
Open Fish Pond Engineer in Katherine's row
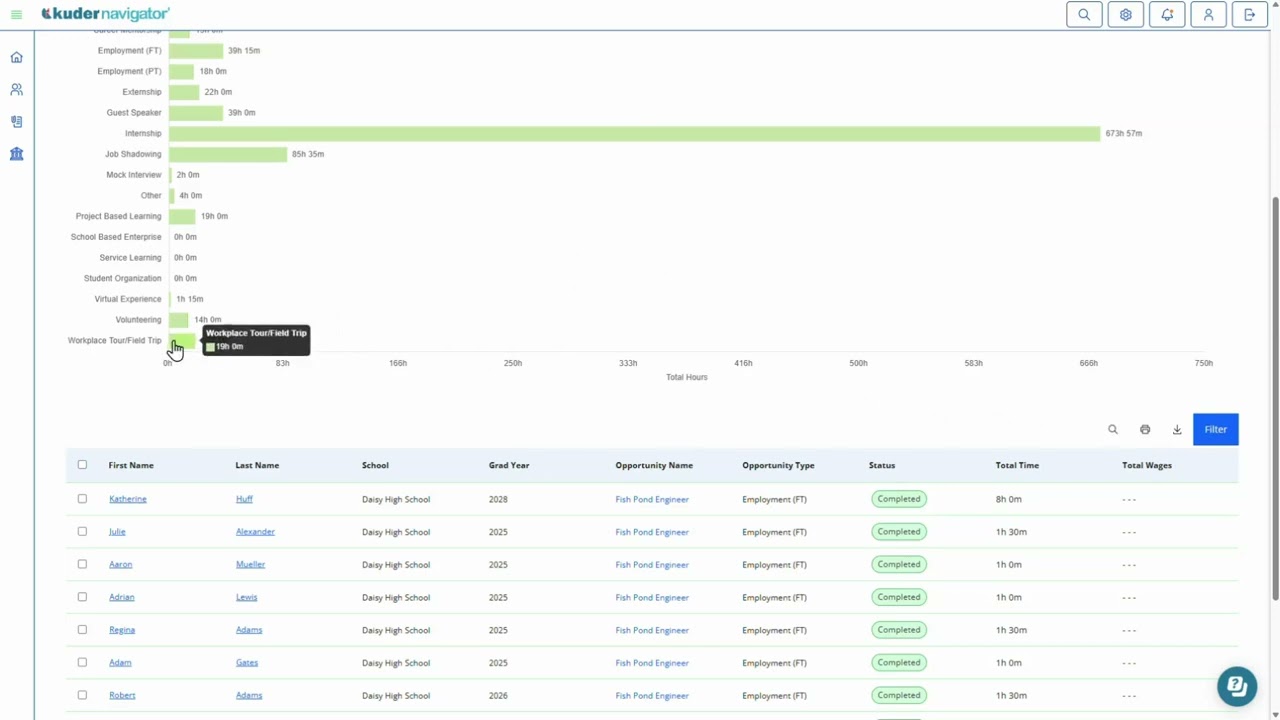point(652,499)
